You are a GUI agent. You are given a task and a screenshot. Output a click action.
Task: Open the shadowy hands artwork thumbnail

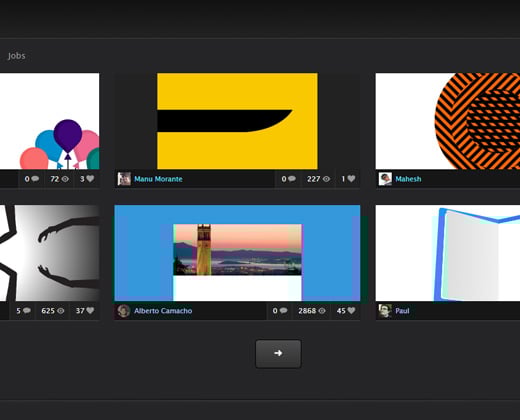[x=49, y=253]
